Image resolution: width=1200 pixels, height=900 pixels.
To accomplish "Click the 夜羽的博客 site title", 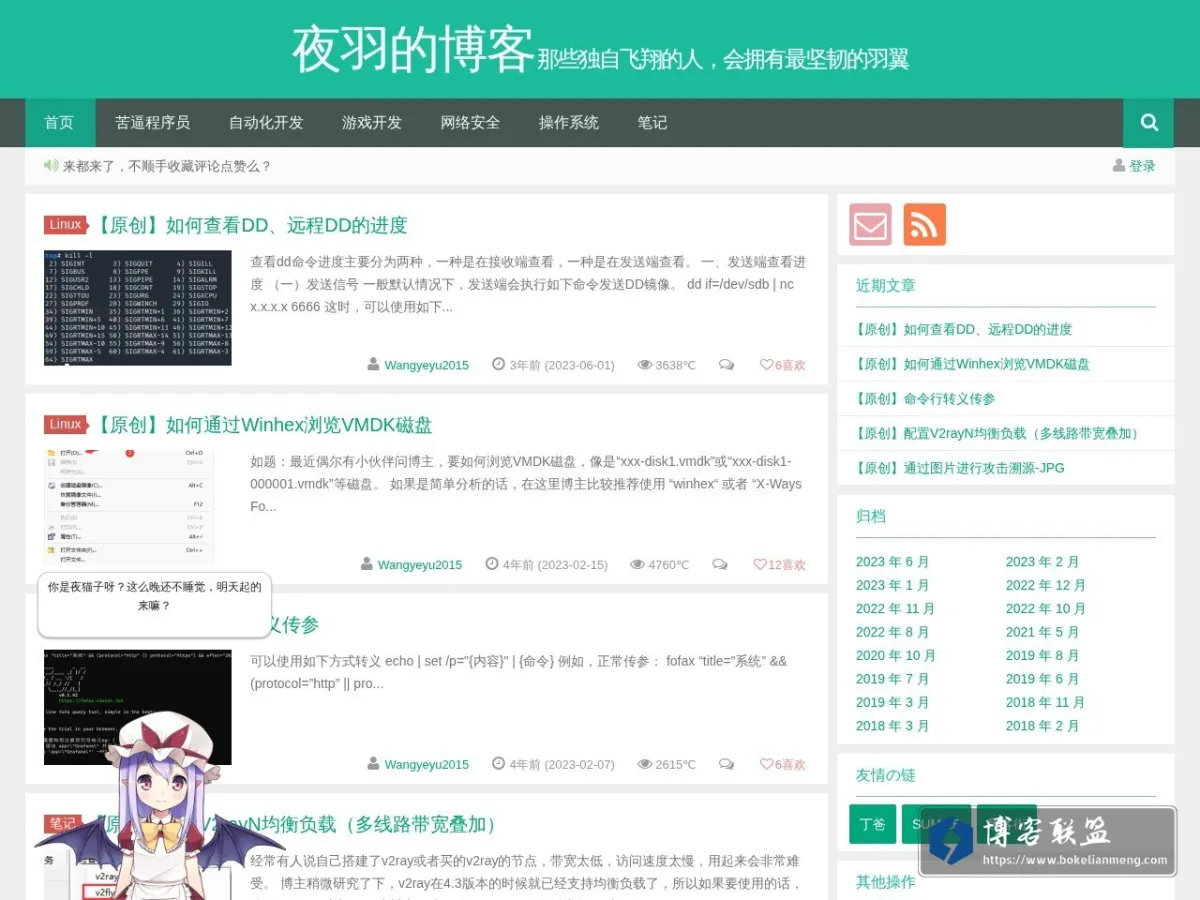I will tap(412, 50).
